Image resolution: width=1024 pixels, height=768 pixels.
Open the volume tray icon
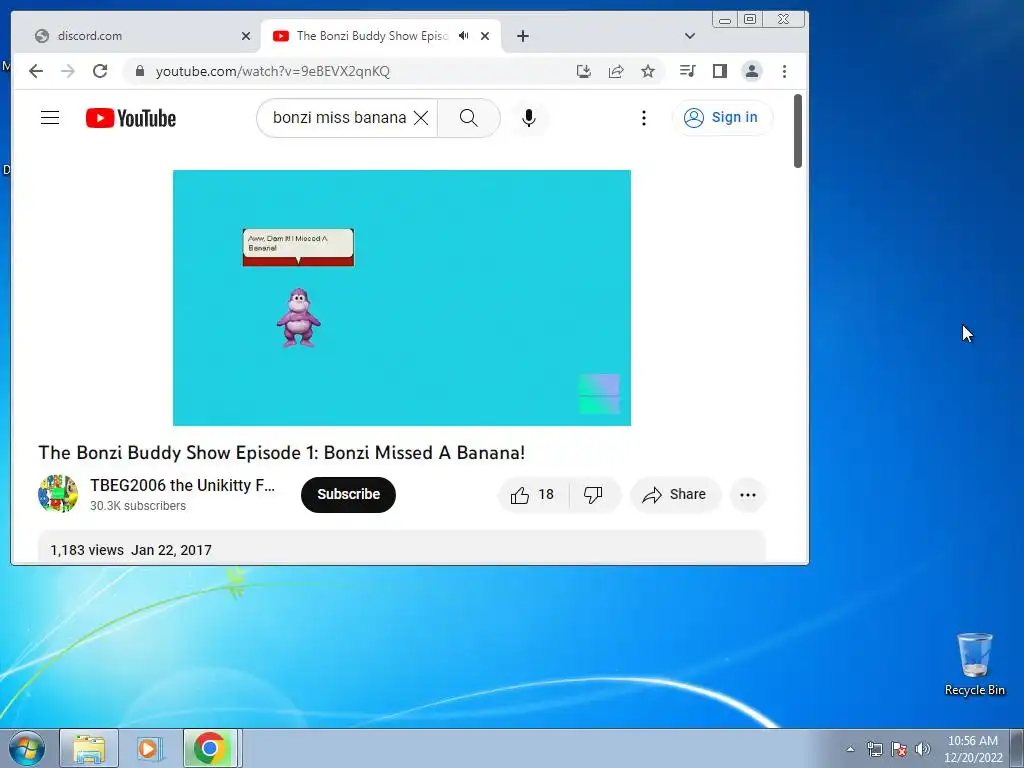point(923,749)
